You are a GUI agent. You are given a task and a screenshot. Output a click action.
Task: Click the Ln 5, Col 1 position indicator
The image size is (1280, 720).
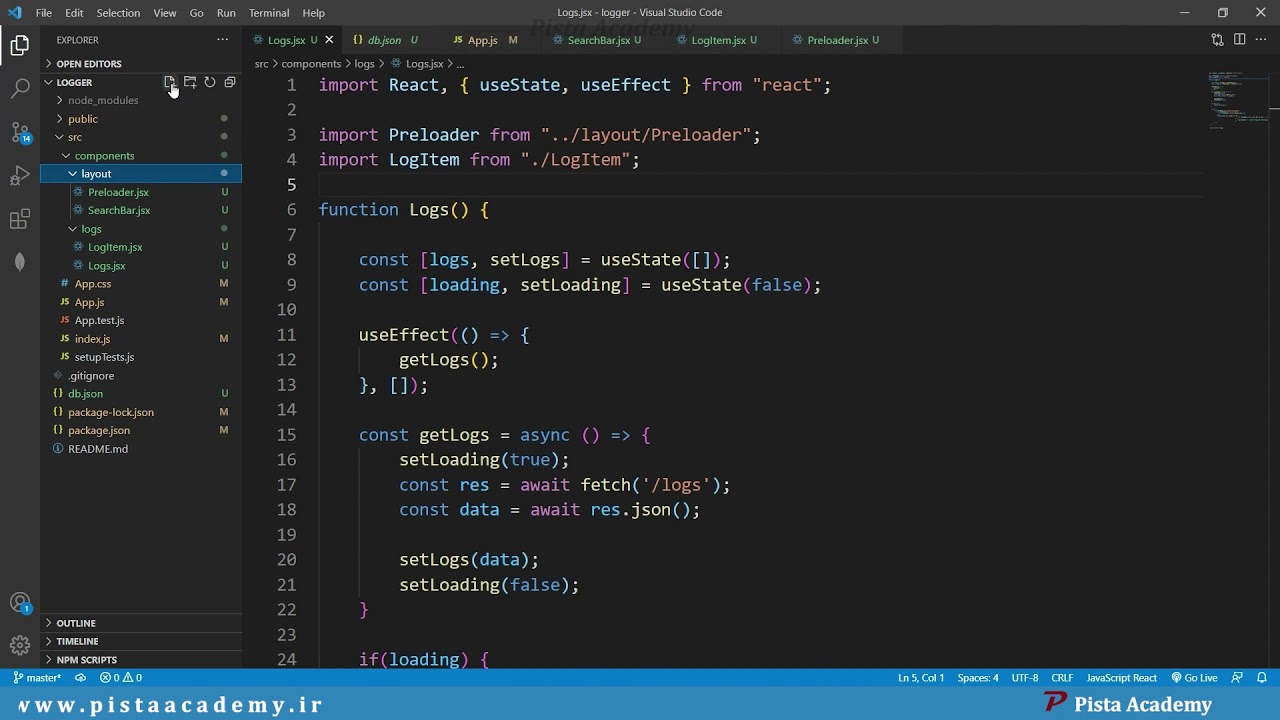click(x=921, y=678)
